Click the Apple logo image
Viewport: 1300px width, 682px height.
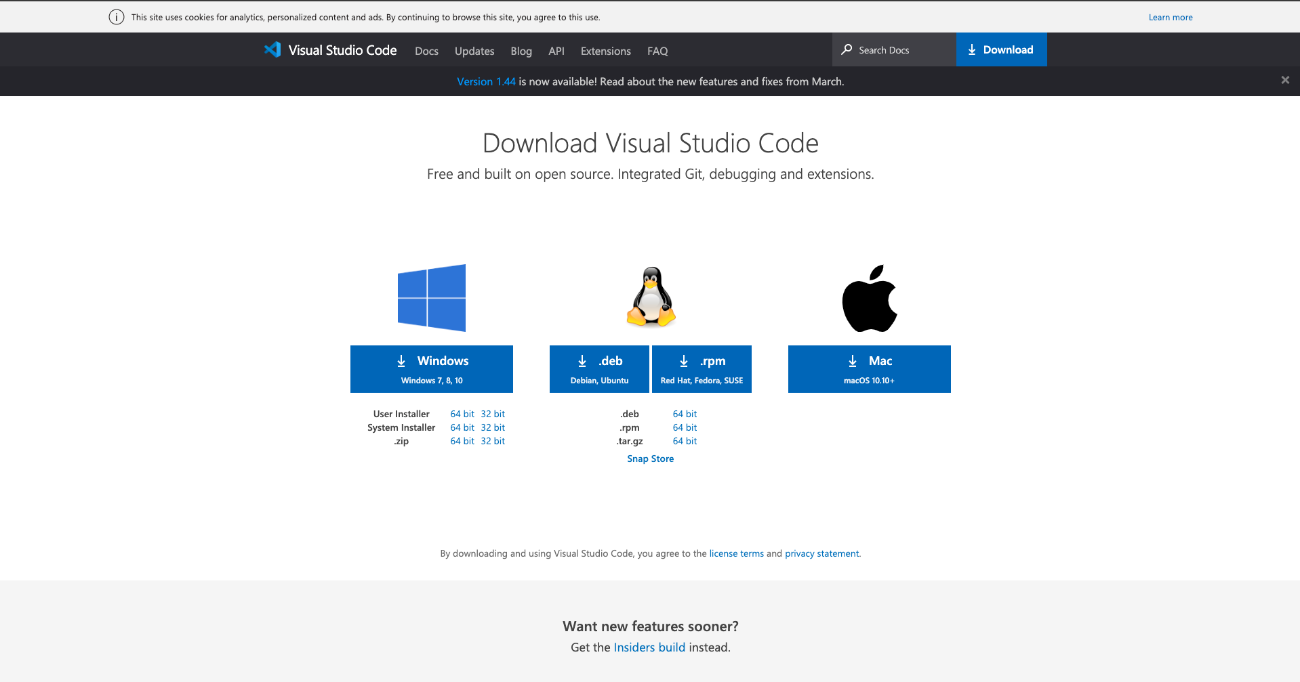(869, 298)
